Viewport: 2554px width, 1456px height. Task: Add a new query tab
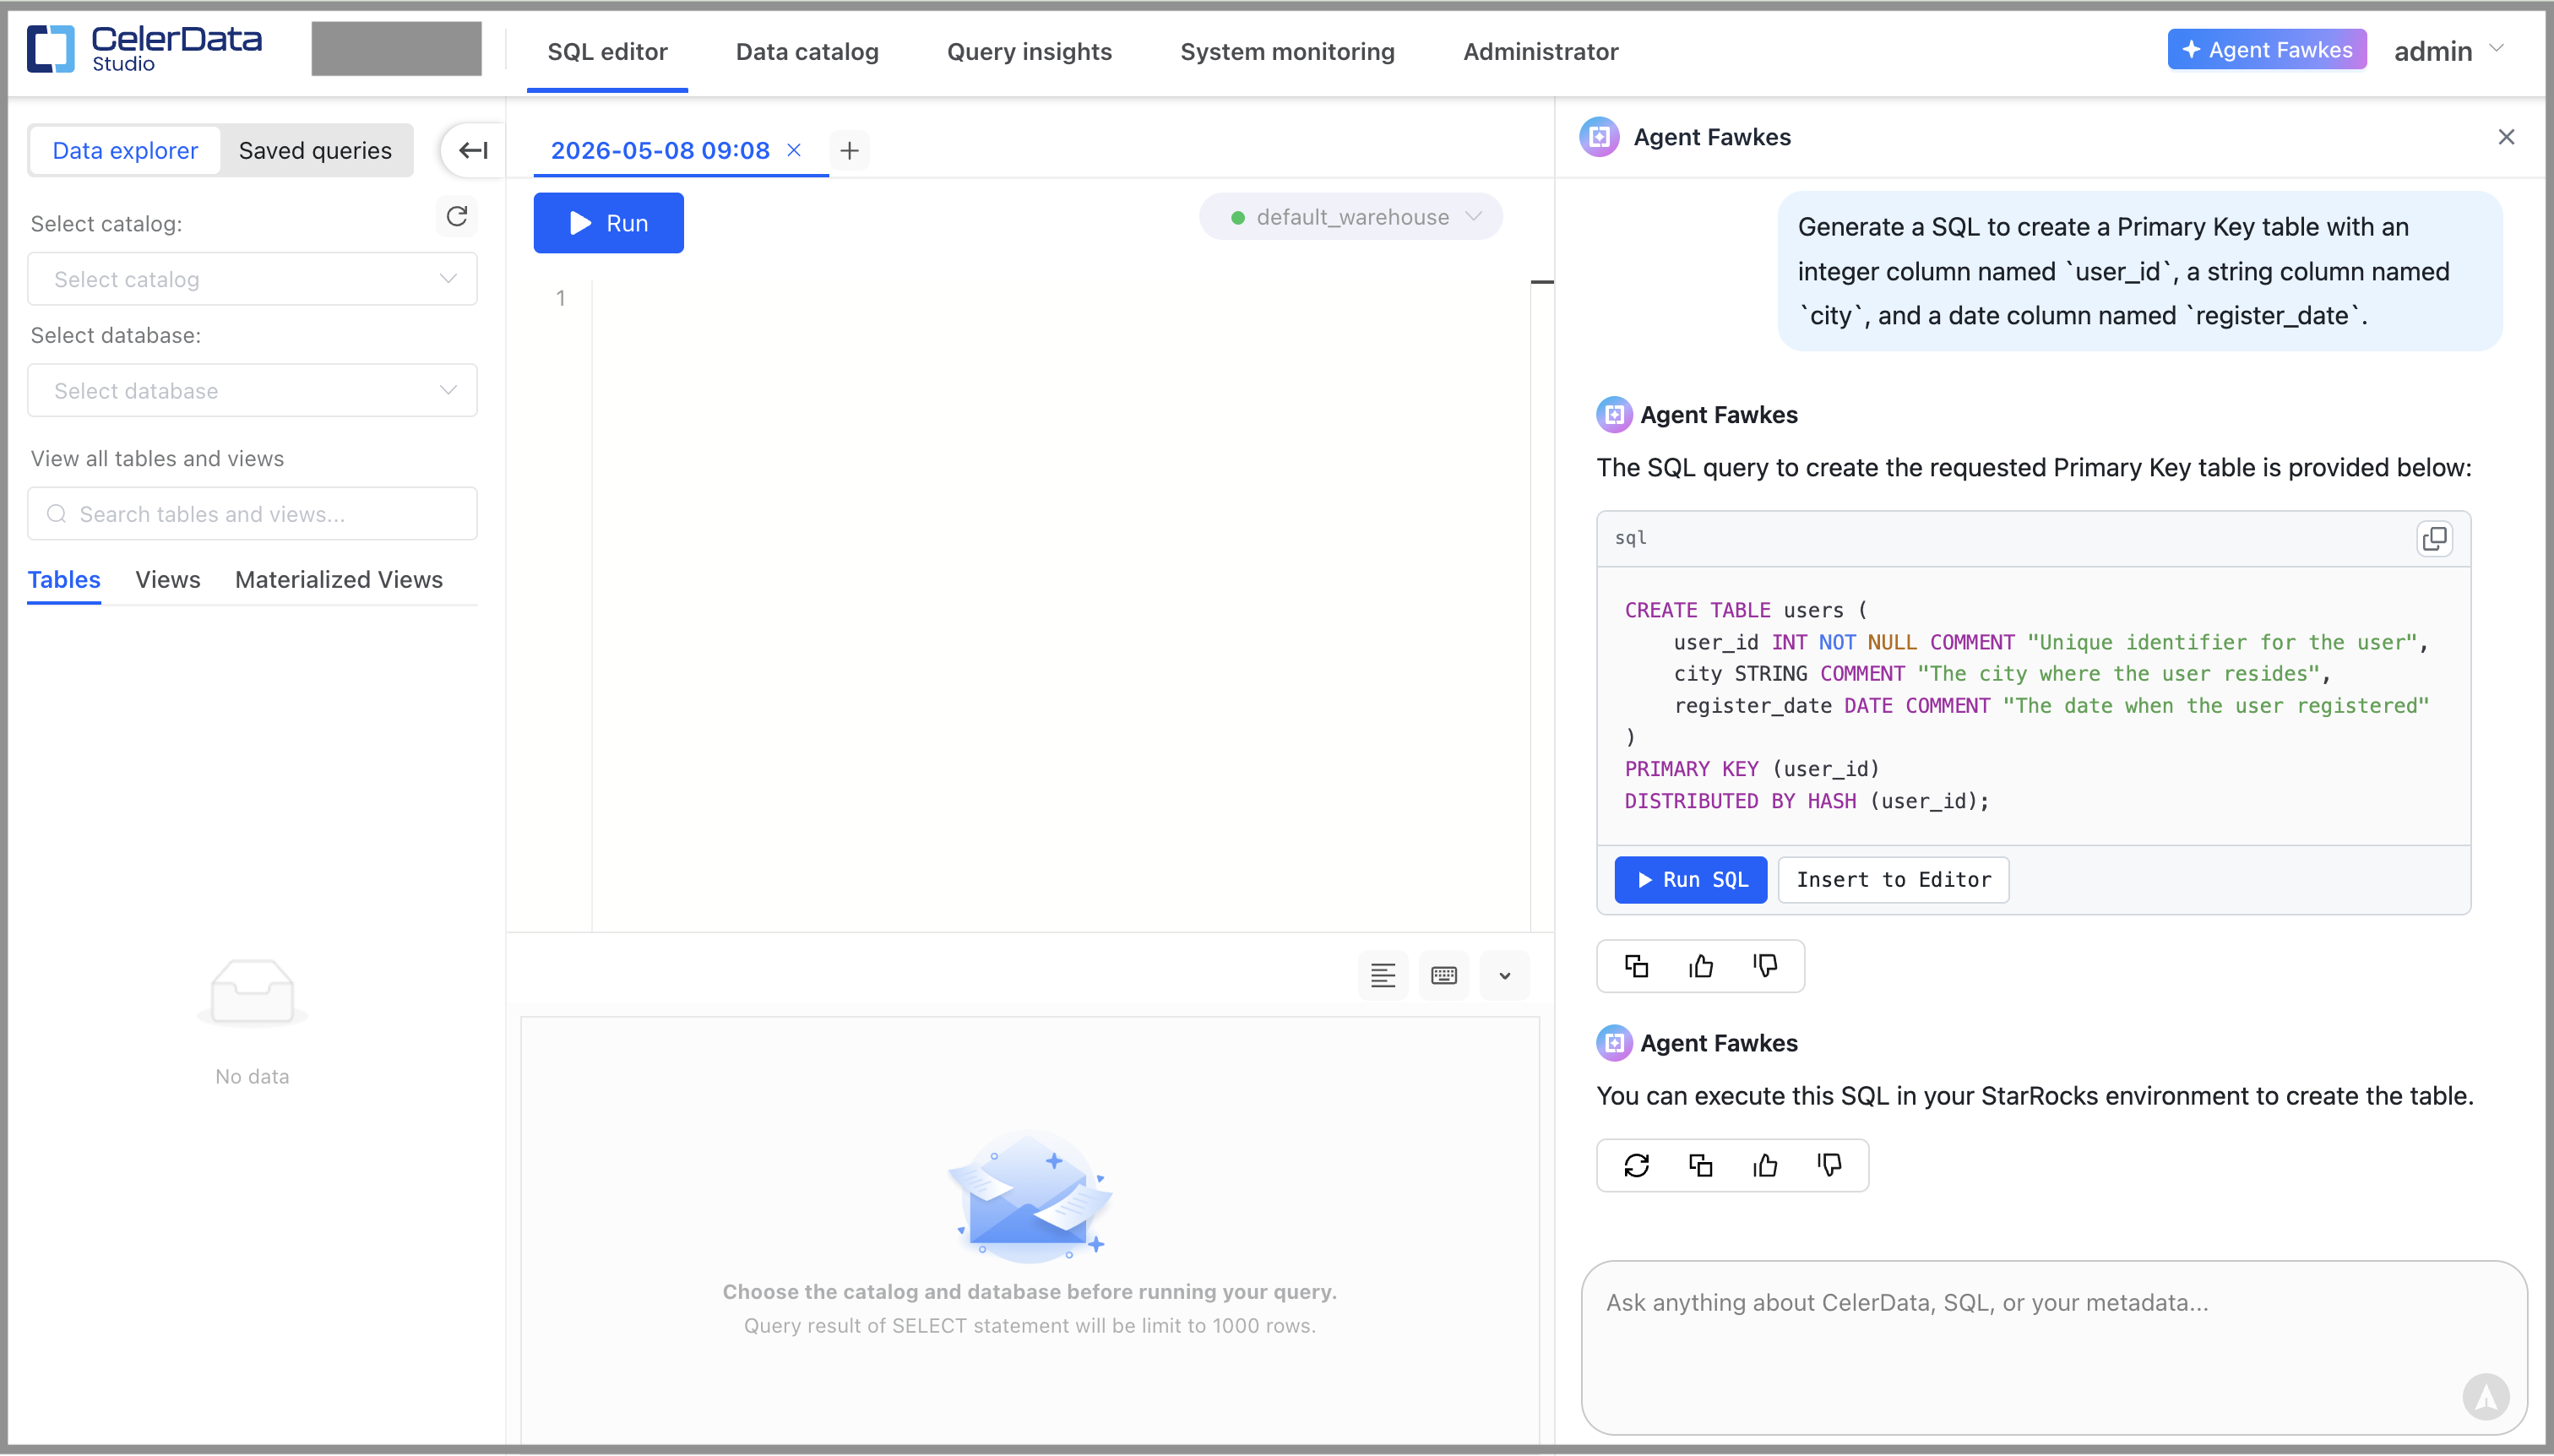tap(849, 150)
